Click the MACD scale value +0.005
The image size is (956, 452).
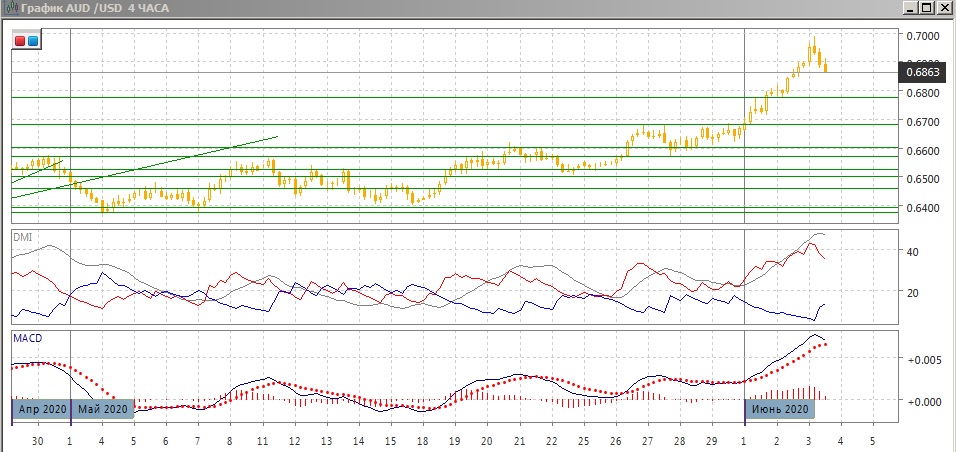click(922, 359)
